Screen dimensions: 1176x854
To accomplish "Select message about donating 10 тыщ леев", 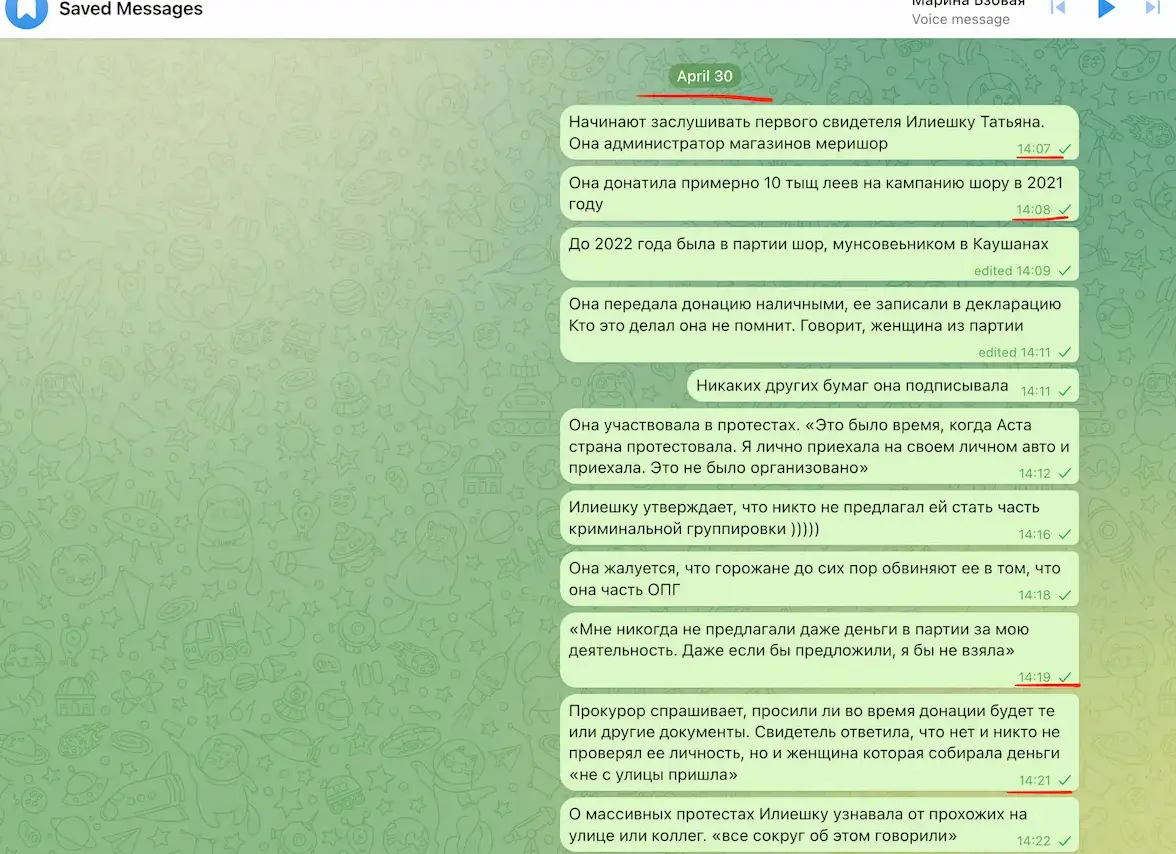I will tap(819, 193).
